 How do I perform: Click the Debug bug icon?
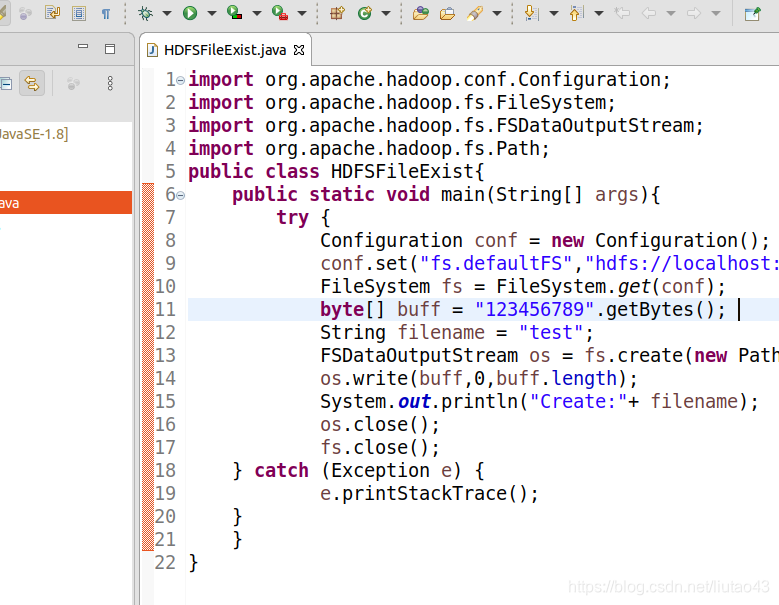pyautogui.click(x=146, y=13)
